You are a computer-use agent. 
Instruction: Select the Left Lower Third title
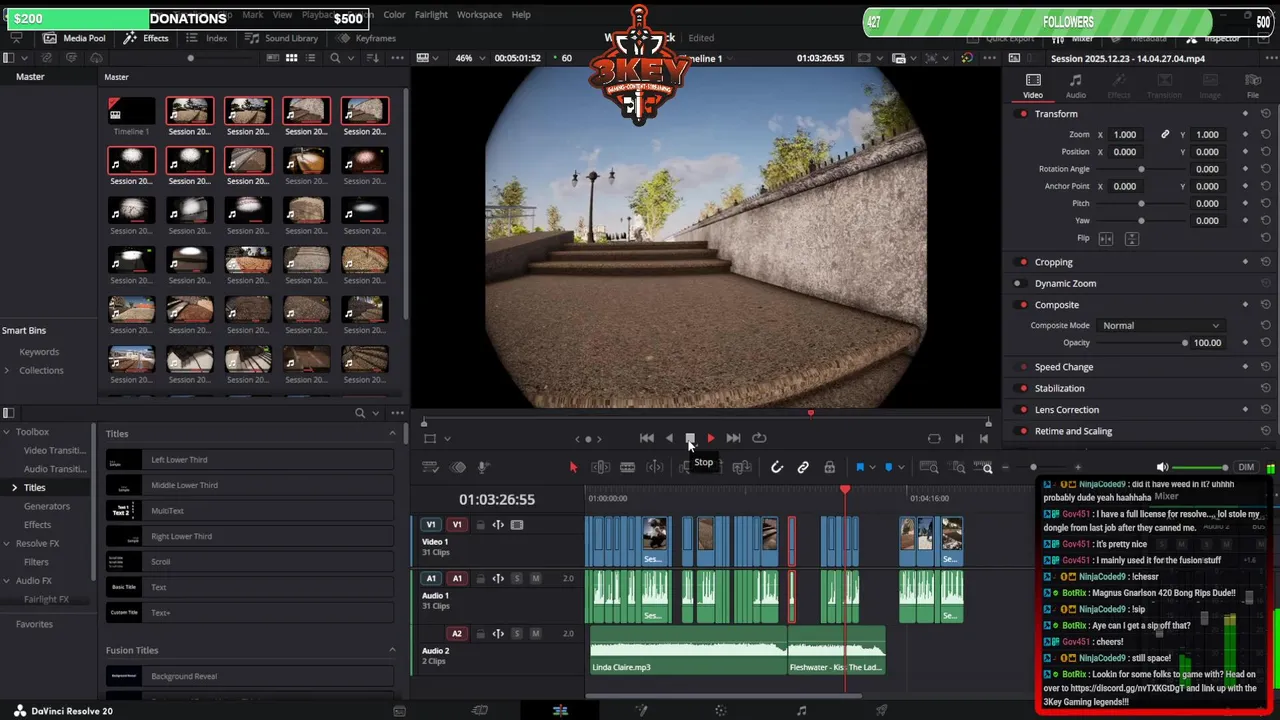250,460
